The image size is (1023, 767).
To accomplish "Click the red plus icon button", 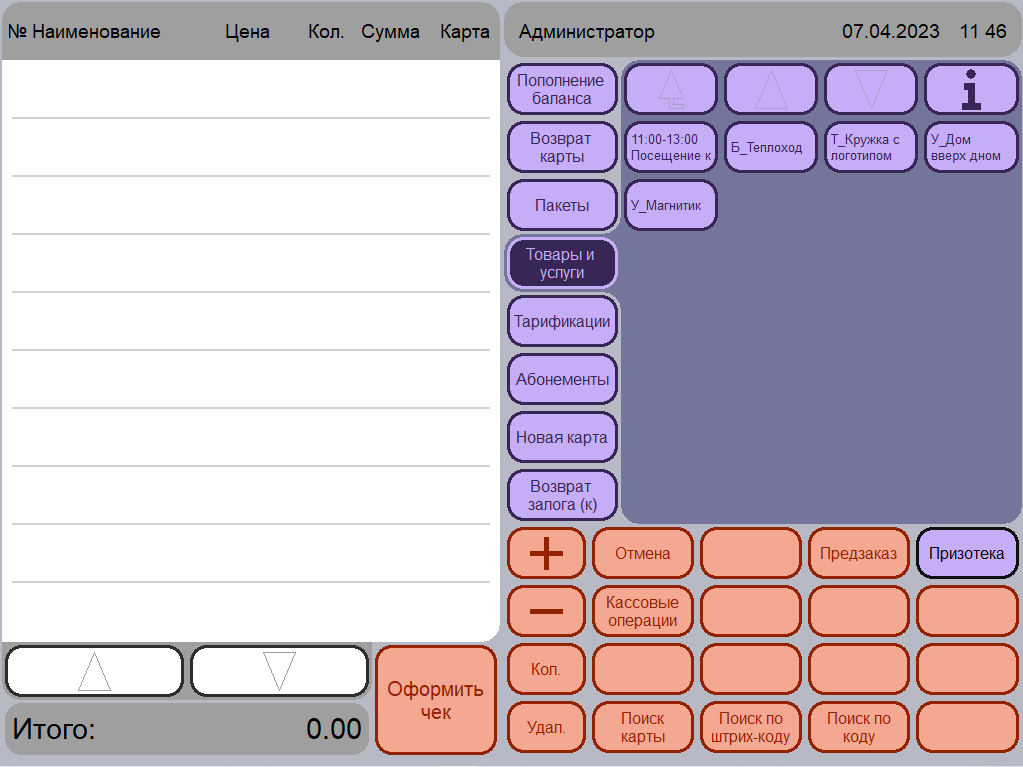I will point(546,553).
